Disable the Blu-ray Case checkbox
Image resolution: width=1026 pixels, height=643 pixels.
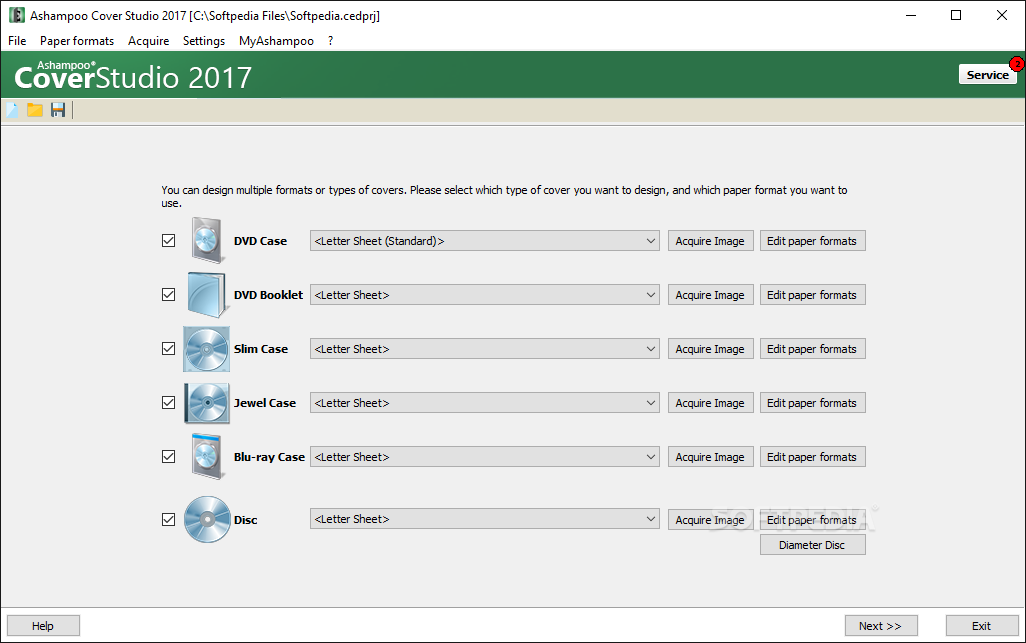click(x=168, y=457)
